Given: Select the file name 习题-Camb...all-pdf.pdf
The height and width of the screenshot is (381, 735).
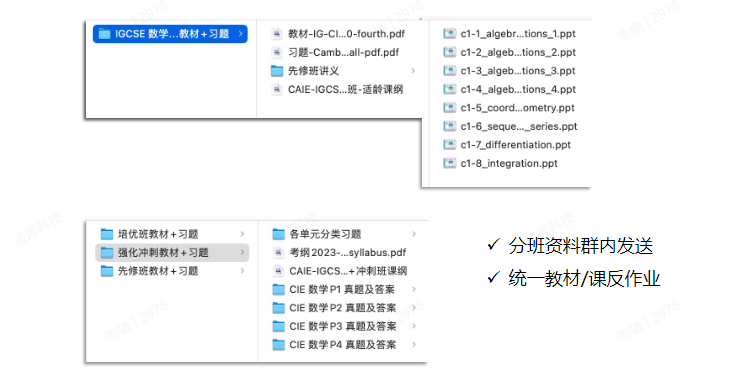Looking at the screenshot, I should [344, 52].
